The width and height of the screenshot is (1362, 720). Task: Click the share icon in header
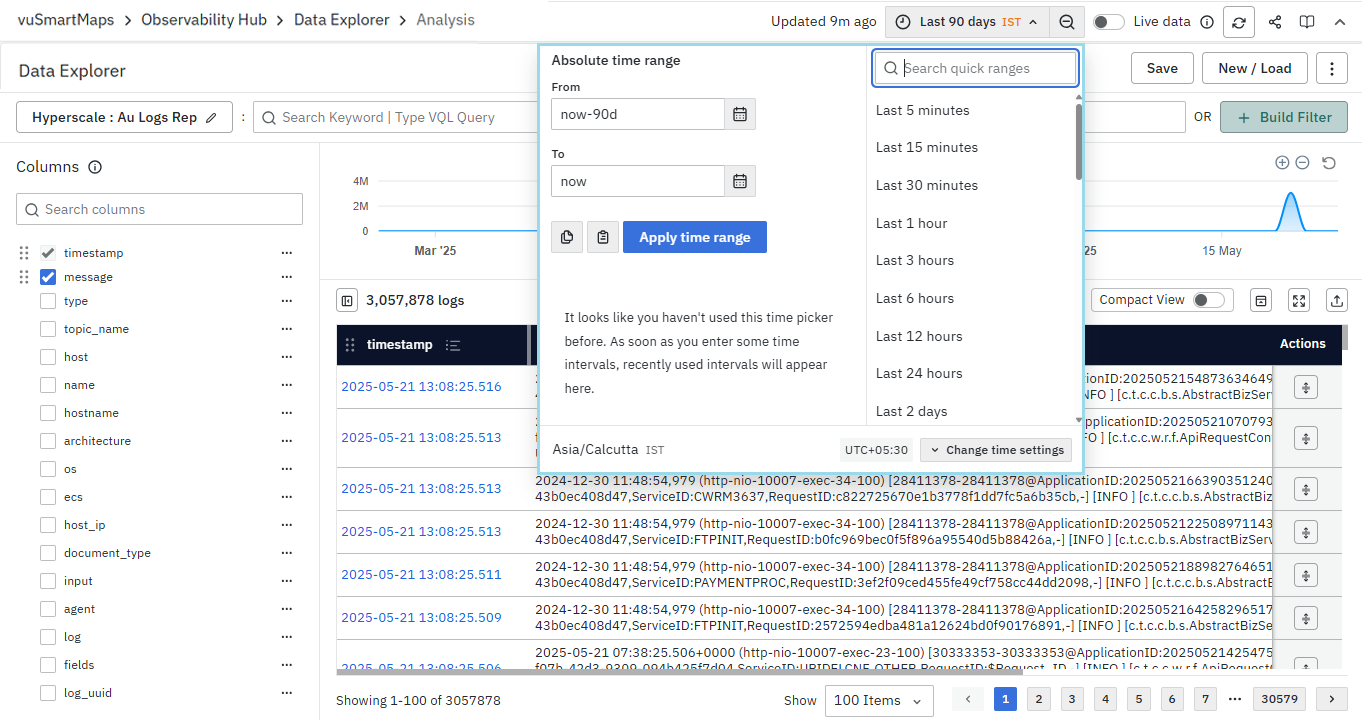pyautogui.click(x=1275, y=22)
